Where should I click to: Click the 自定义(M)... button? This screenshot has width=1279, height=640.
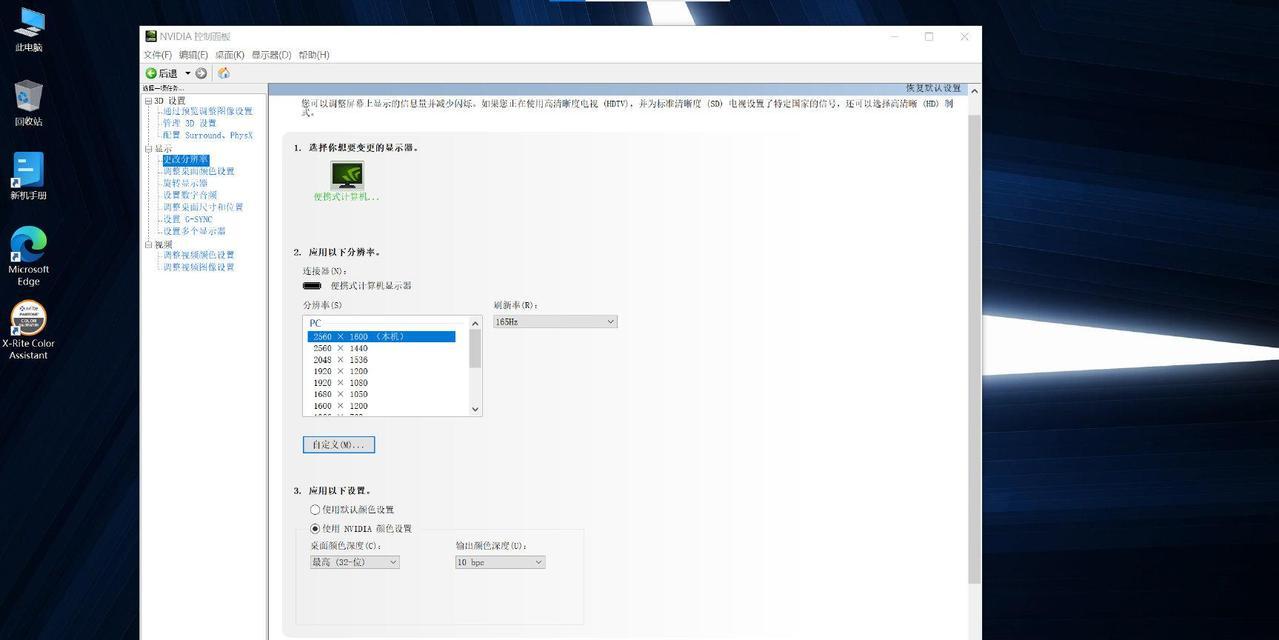click(x=339, y=444)
